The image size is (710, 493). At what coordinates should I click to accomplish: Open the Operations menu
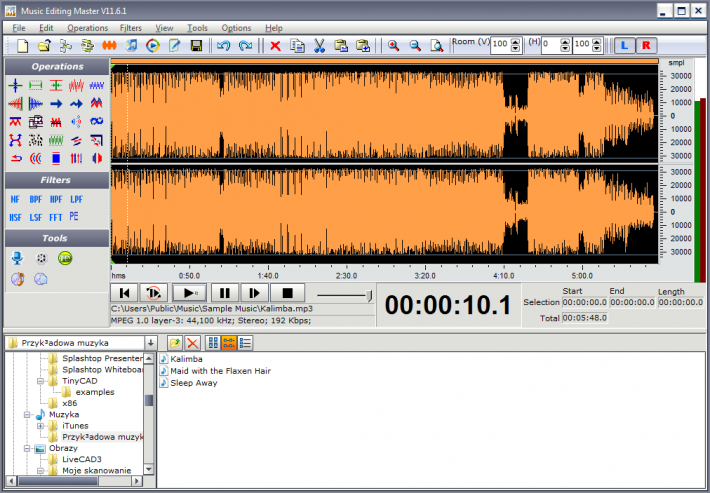click(87, 28)
